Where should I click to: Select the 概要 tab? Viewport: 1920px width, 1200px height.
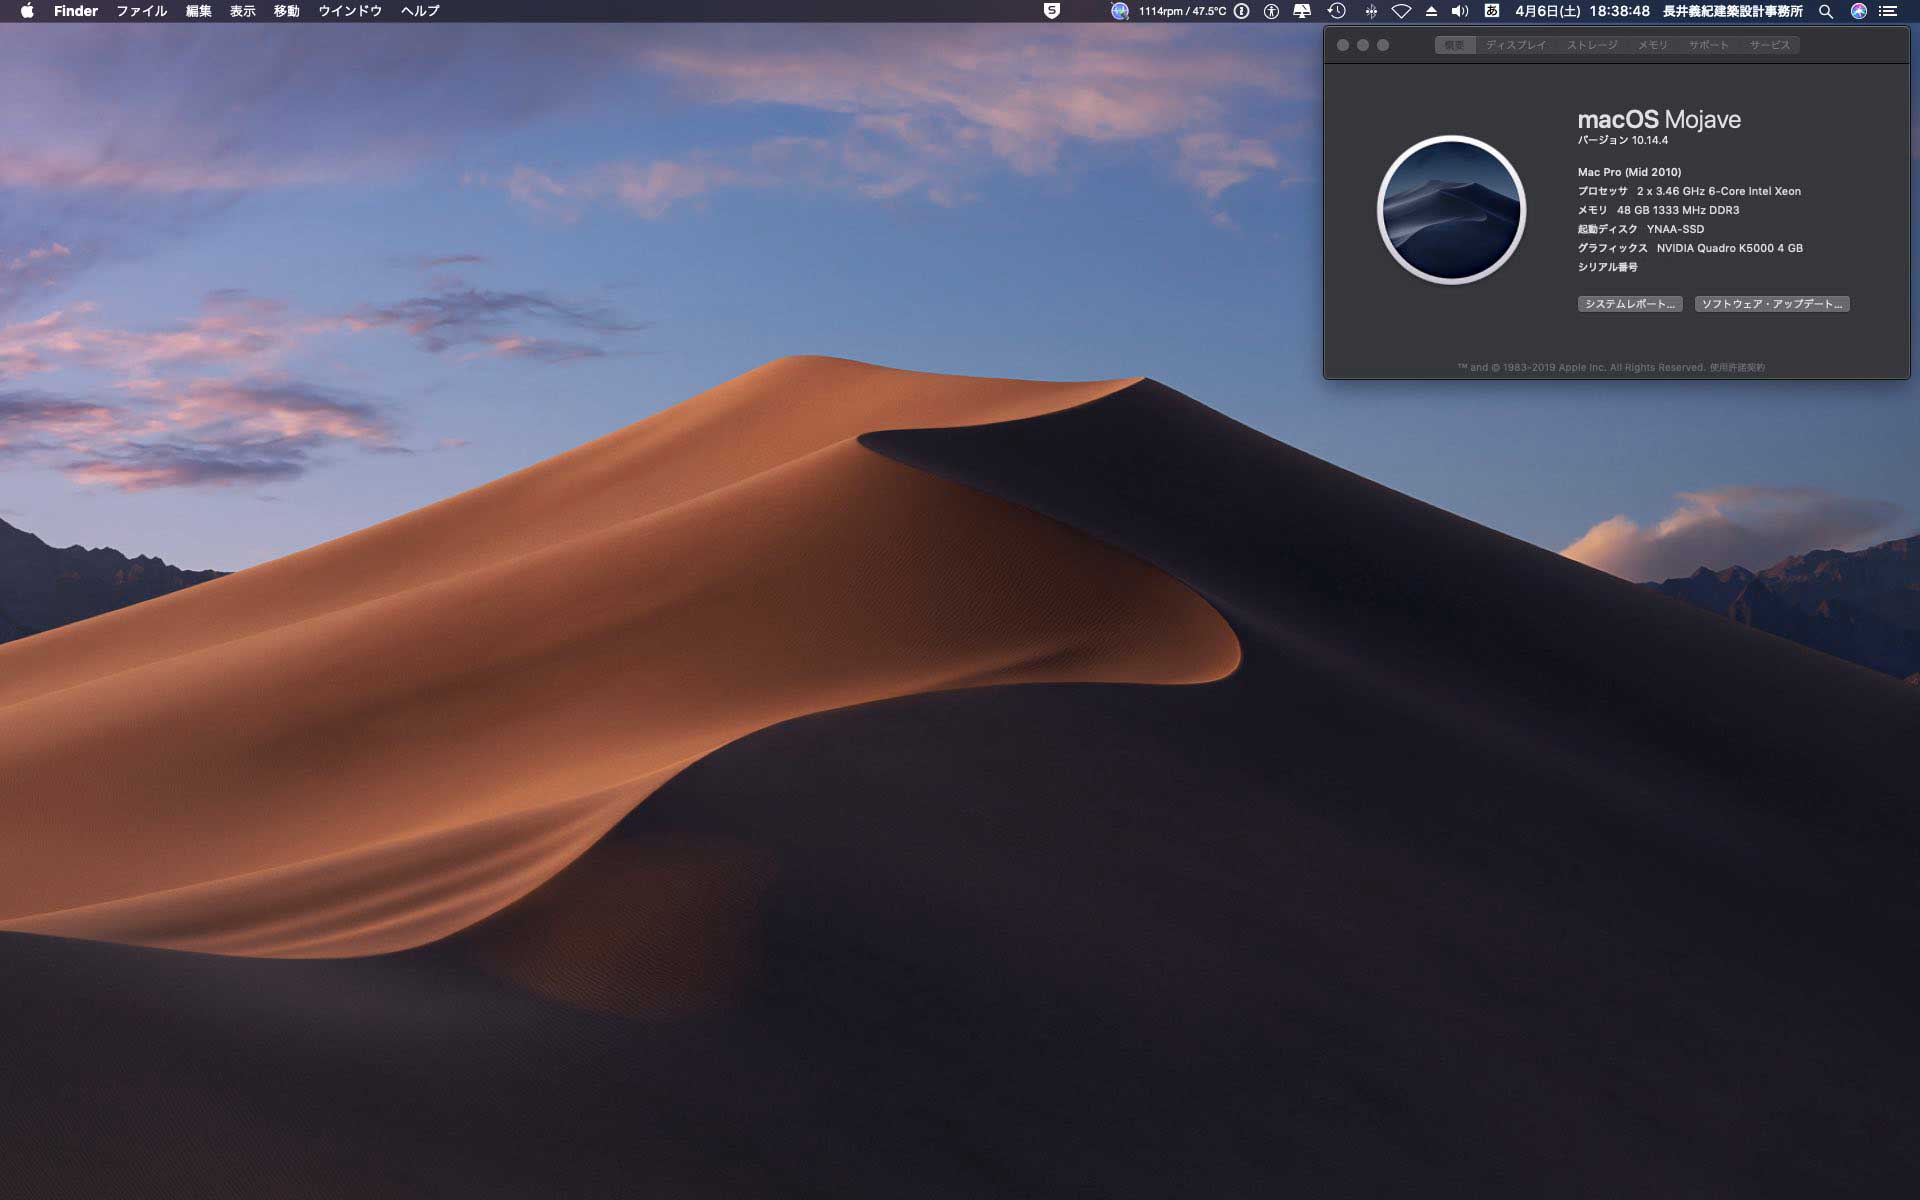click(x=1455, y=45)
